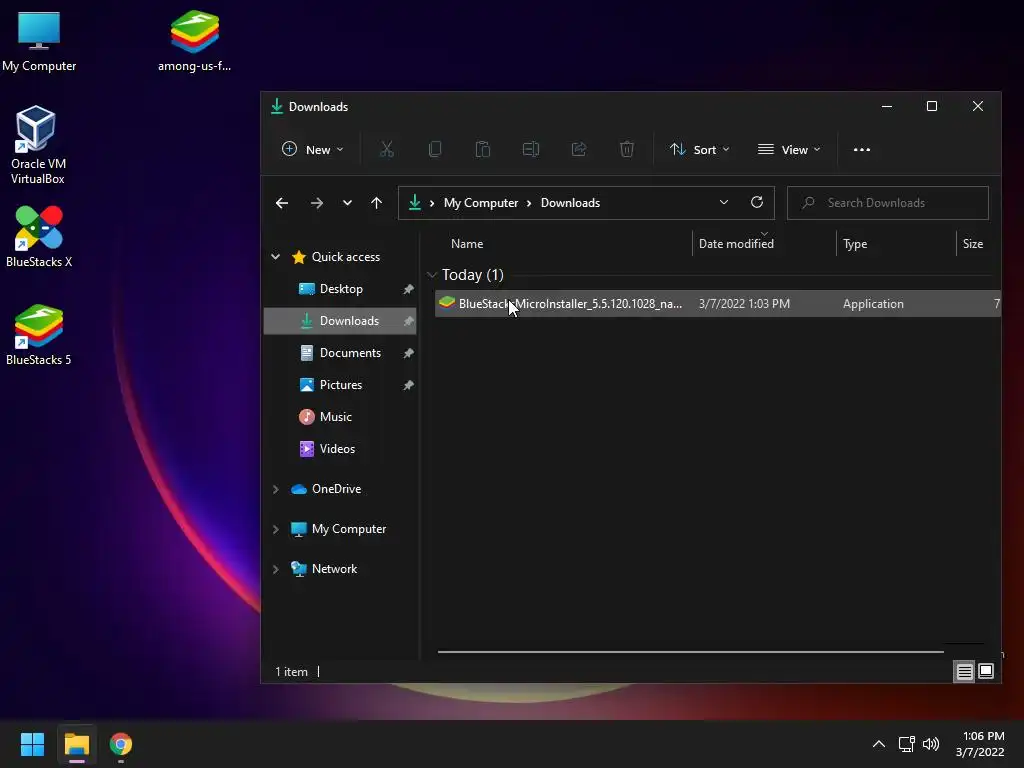Image resolution: width=1024 pixels, height=768 pixels.
Task: Click the Cut scissors icon in toolbar
Action: tap(387, 150)
